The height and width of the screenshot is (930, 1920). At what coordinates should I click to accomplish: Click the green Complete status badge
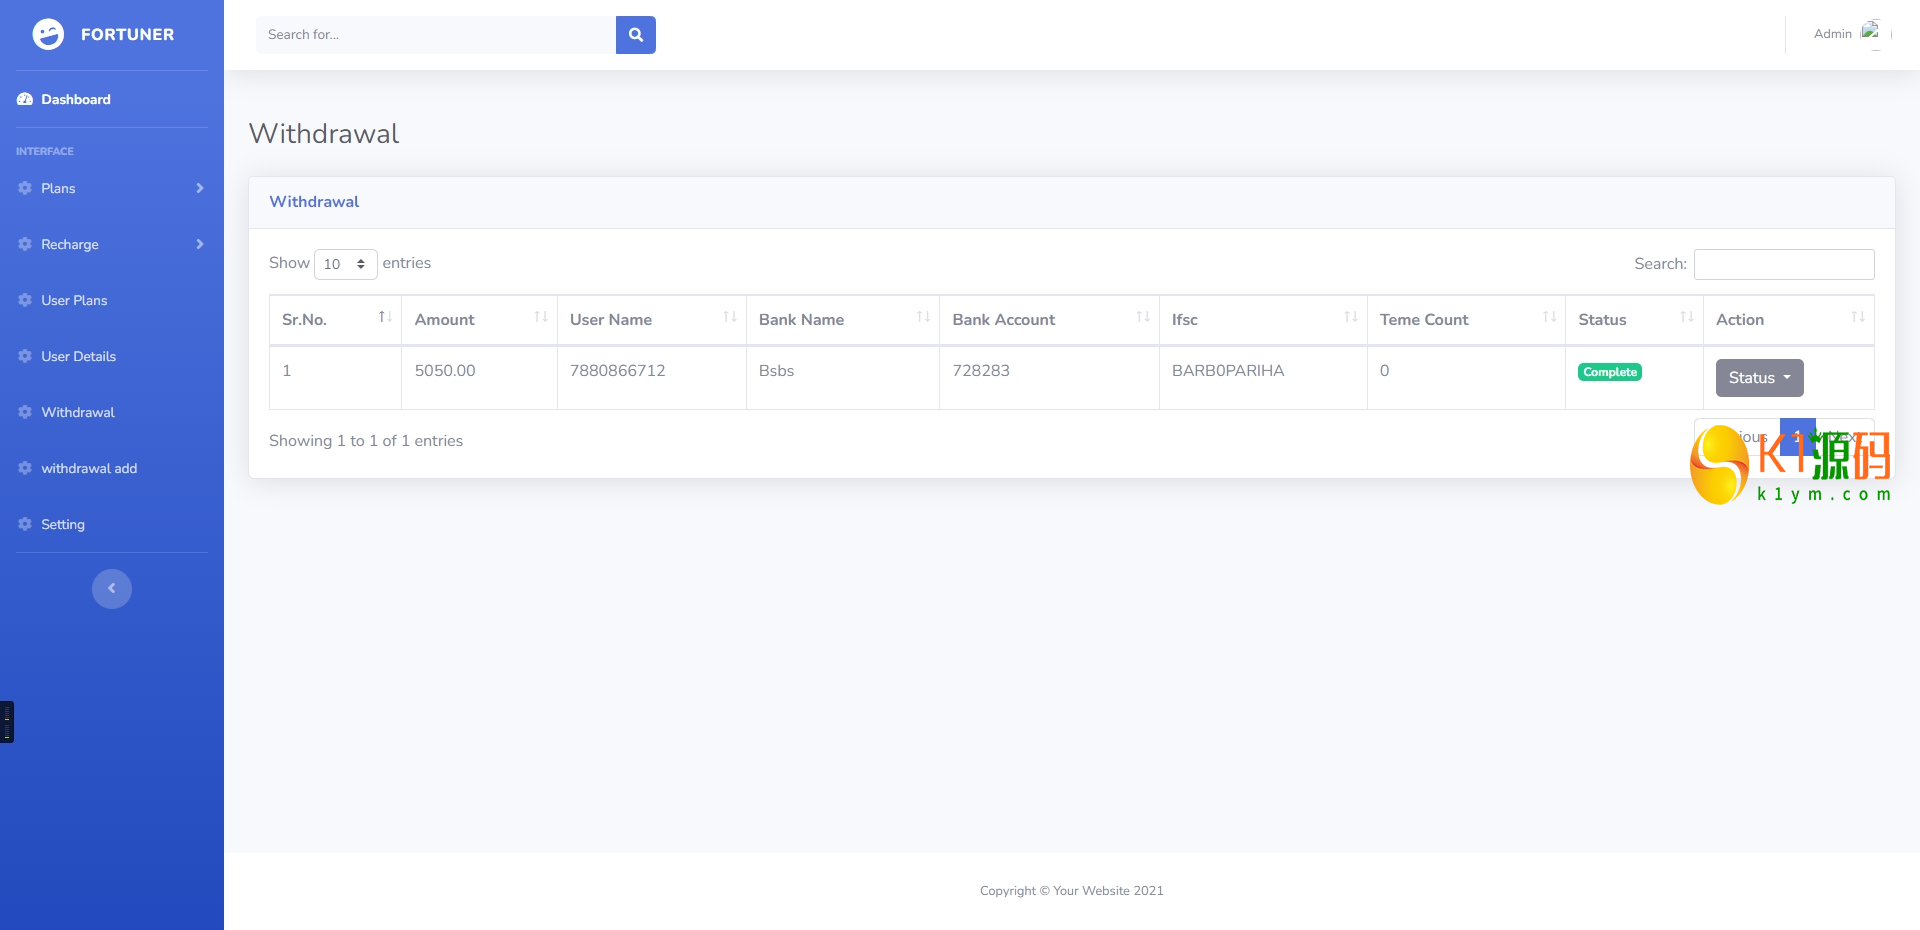(1609, 372)
